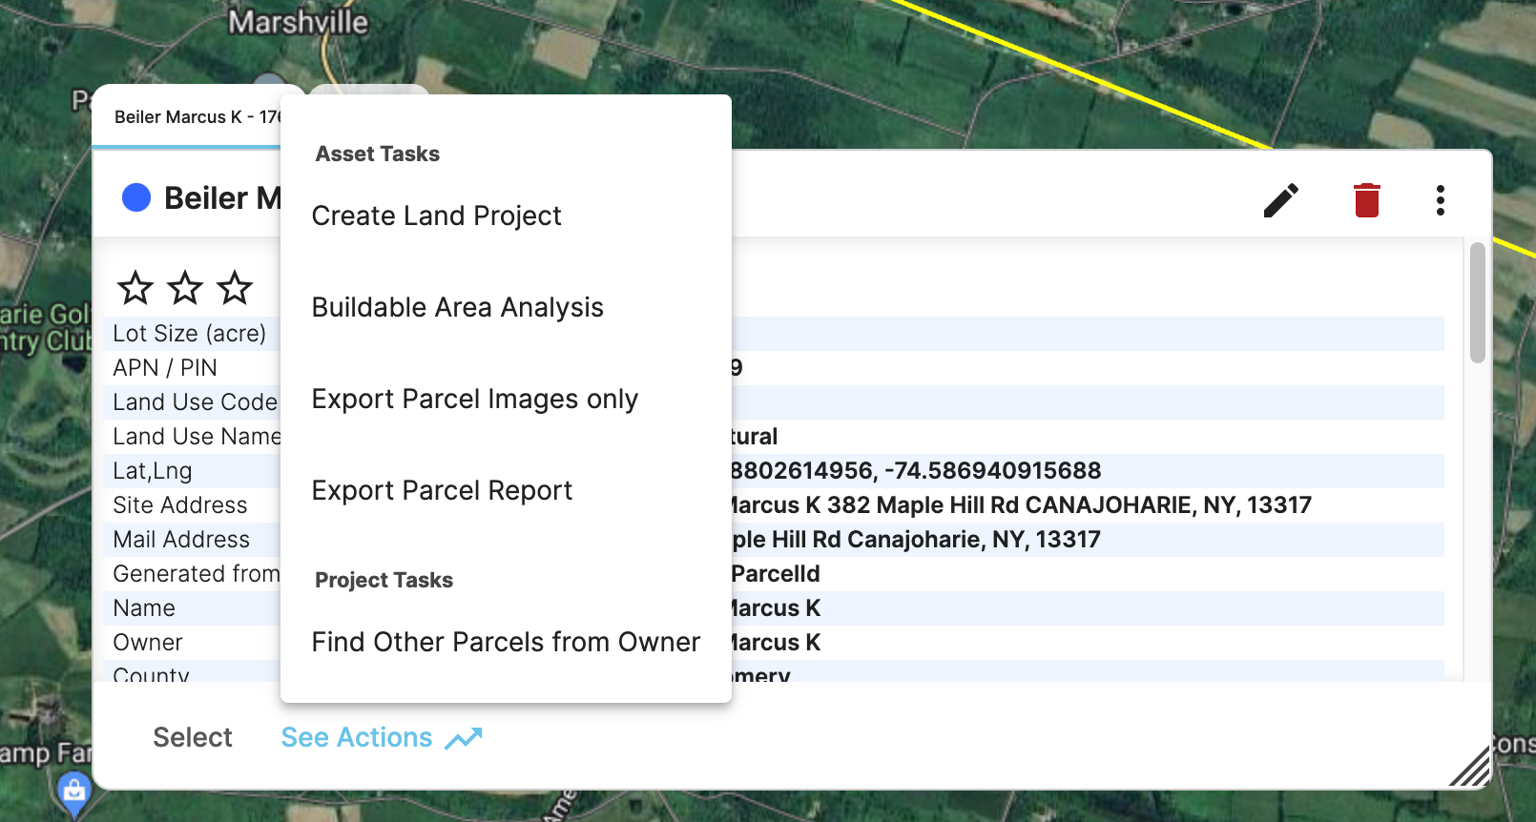The height and width of the screenshot is (822, 1536).
Task: Click the pencil edit icon
Action: 1281,200
